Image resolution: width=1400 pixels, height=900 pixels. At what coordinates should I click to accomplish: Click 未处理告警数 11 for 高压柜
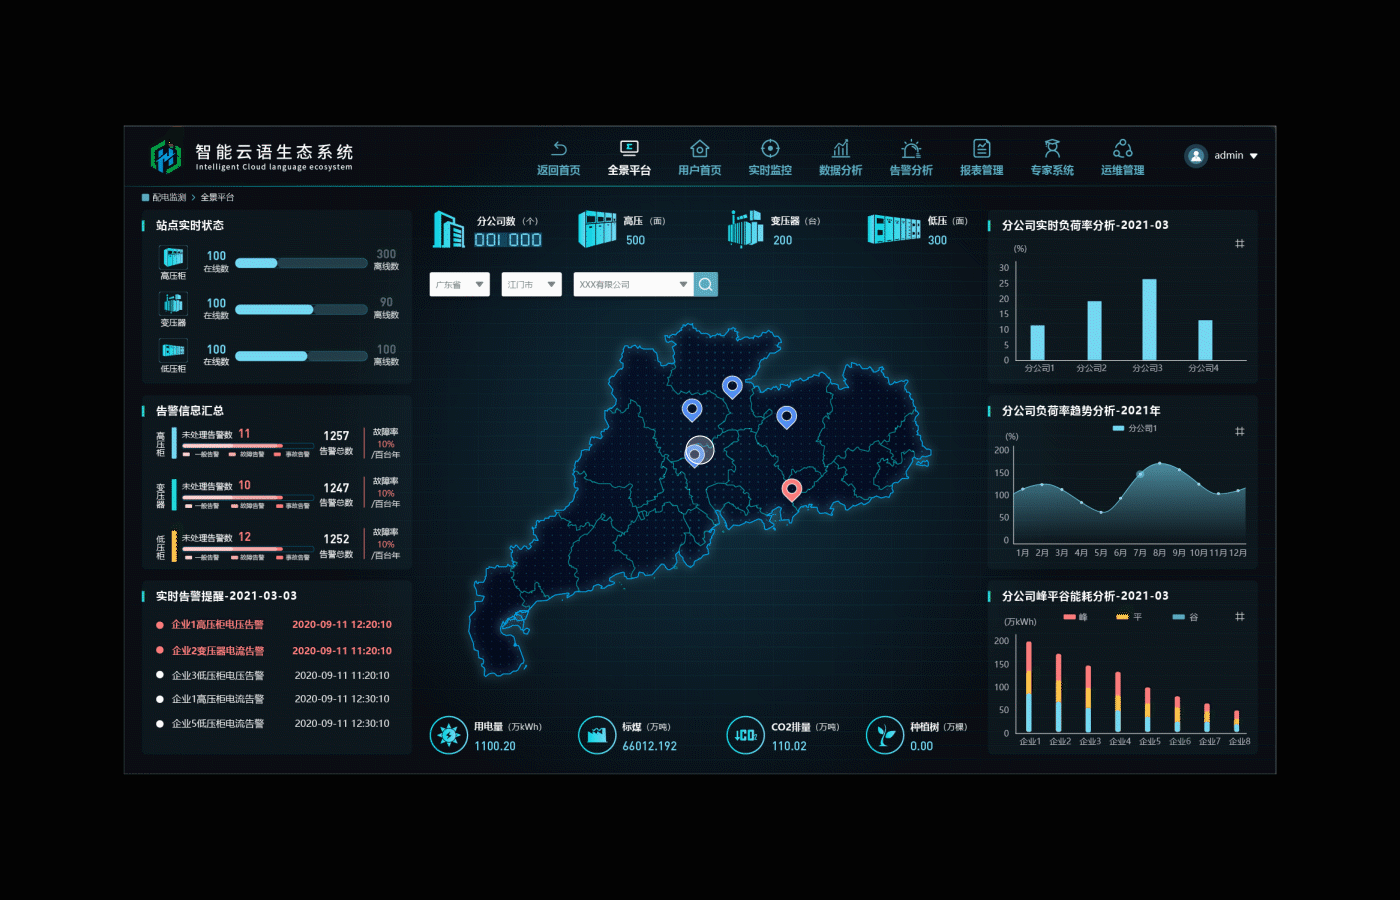coord(216,434)
